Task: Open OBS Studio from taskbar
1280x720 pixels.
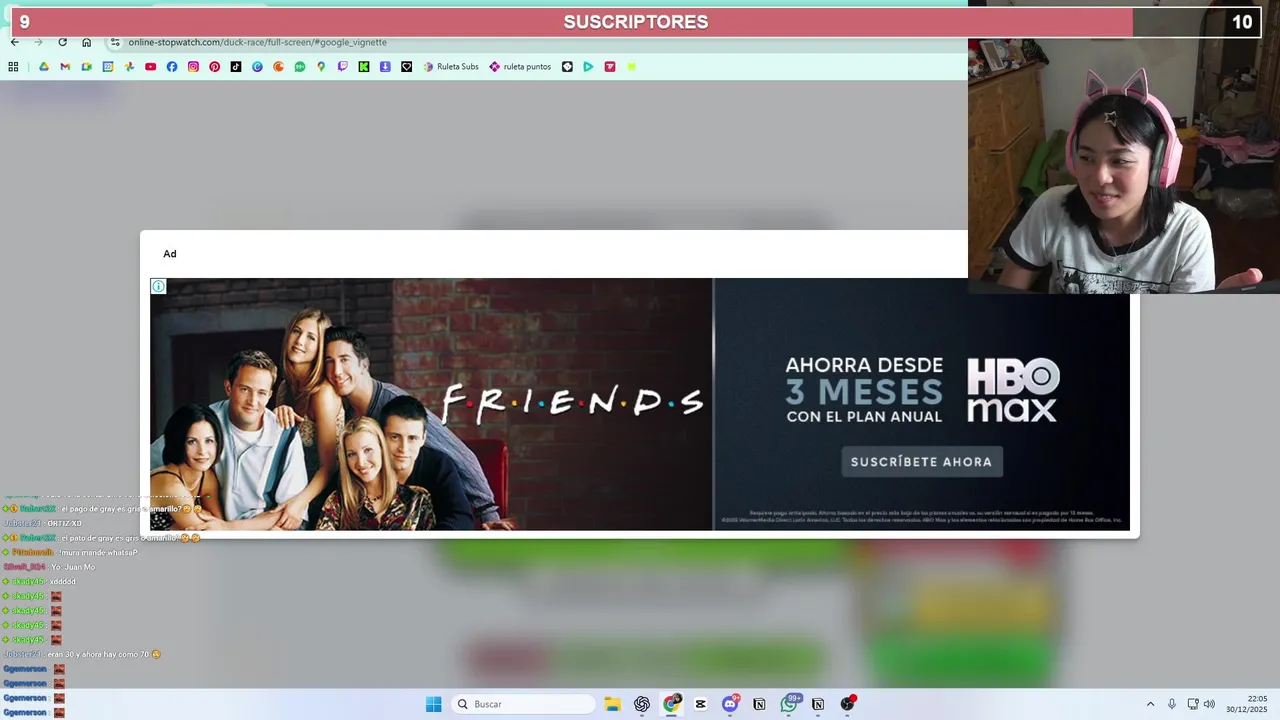Action: (x=848, y=704)
